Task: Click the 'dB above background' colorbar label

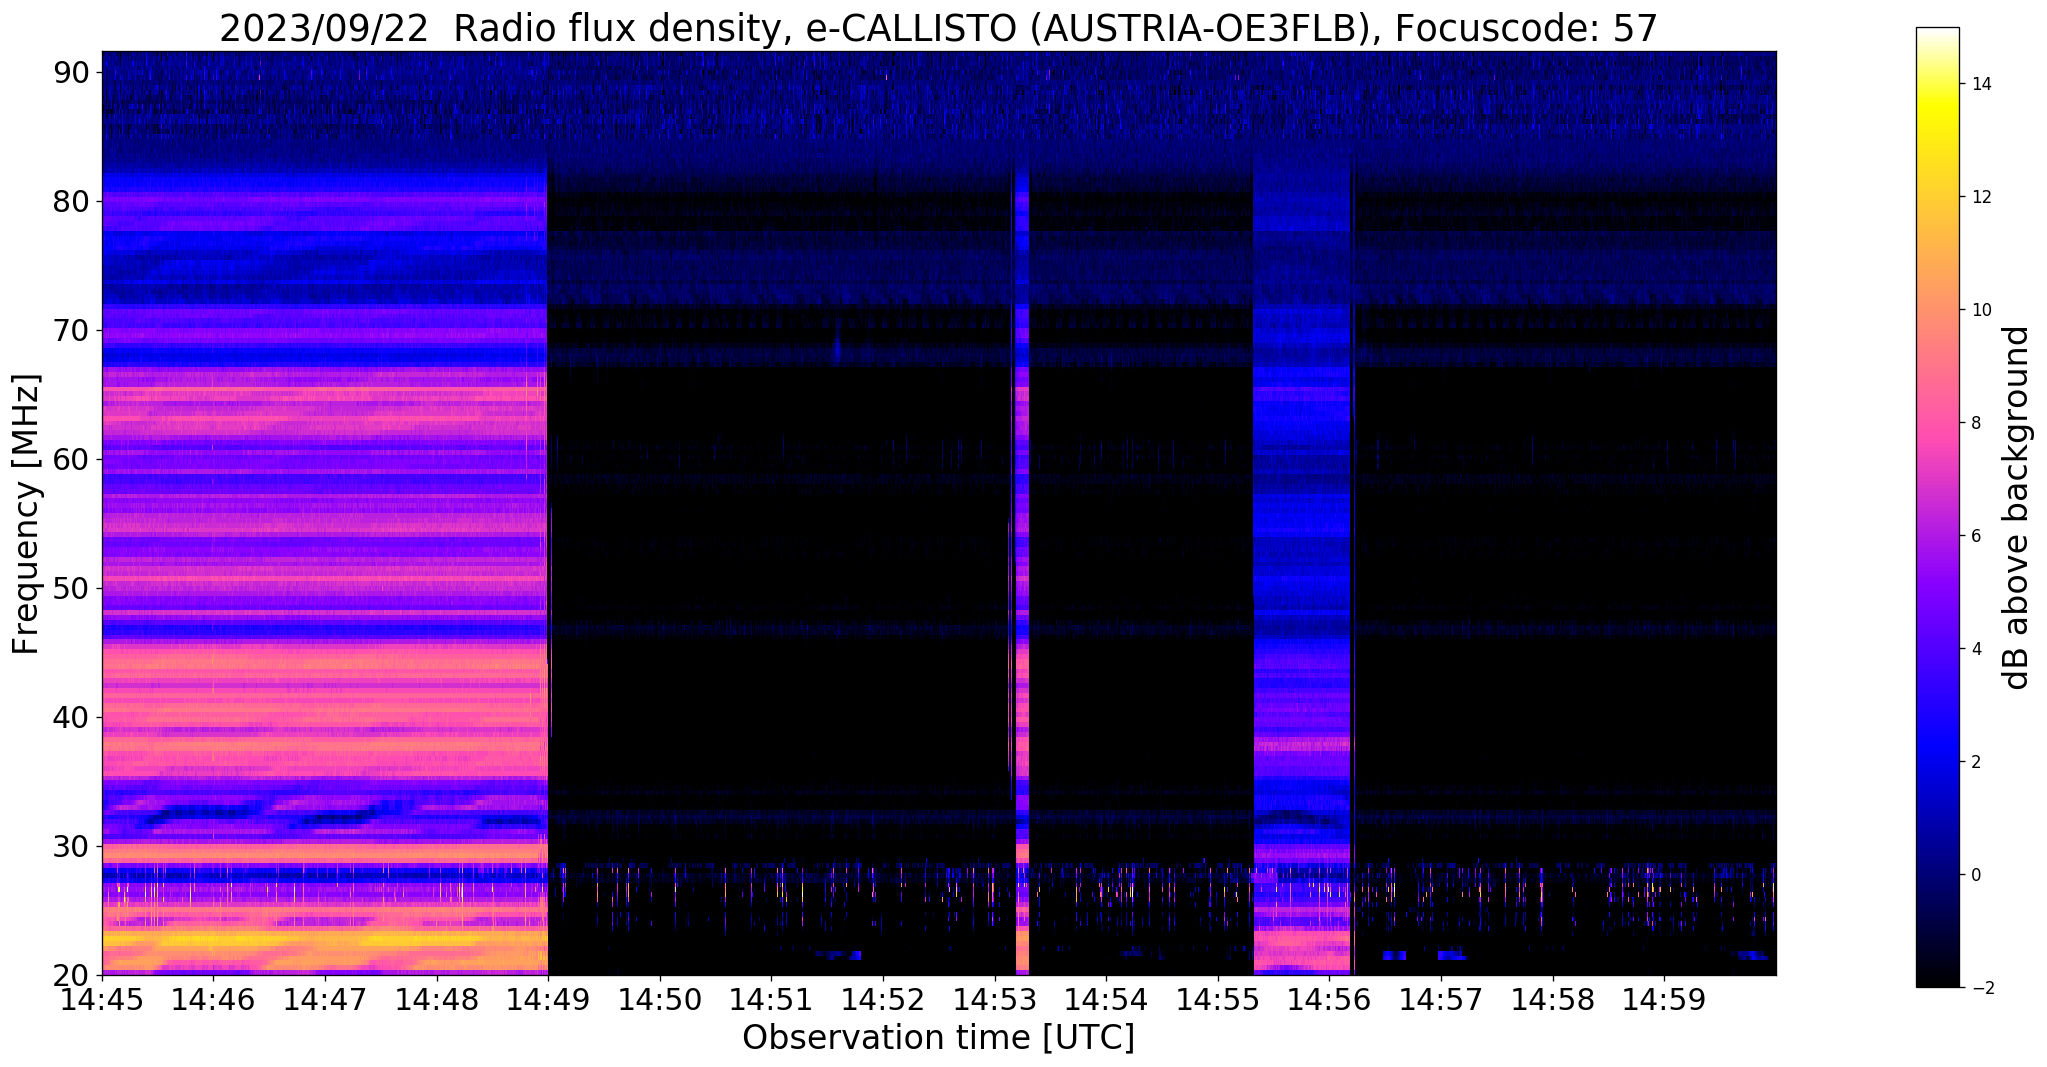Action: click(2017, 508)
